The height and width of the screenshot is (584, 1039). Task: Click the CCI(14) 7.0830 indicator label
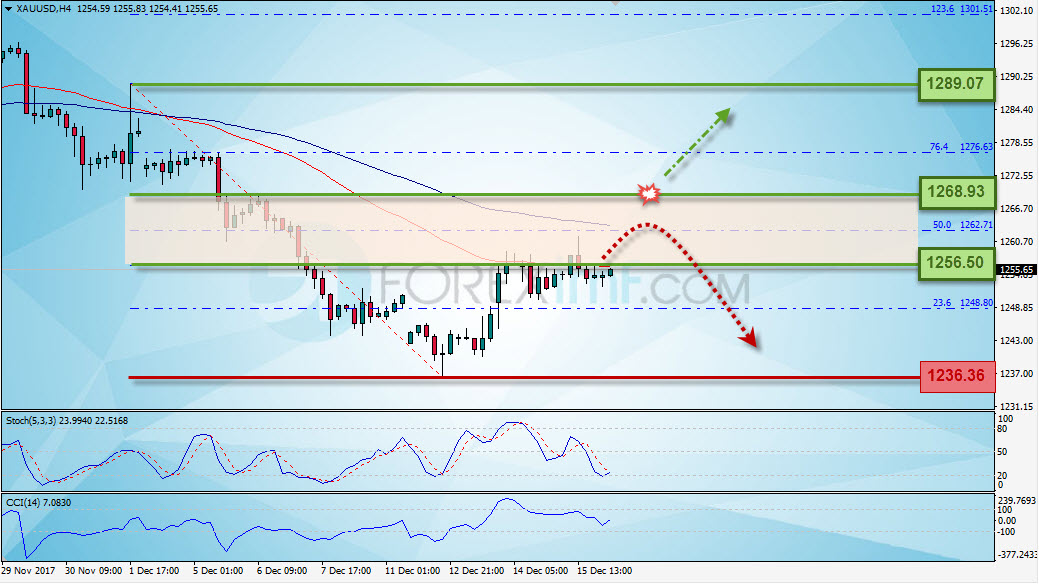[x=38, y=502]
